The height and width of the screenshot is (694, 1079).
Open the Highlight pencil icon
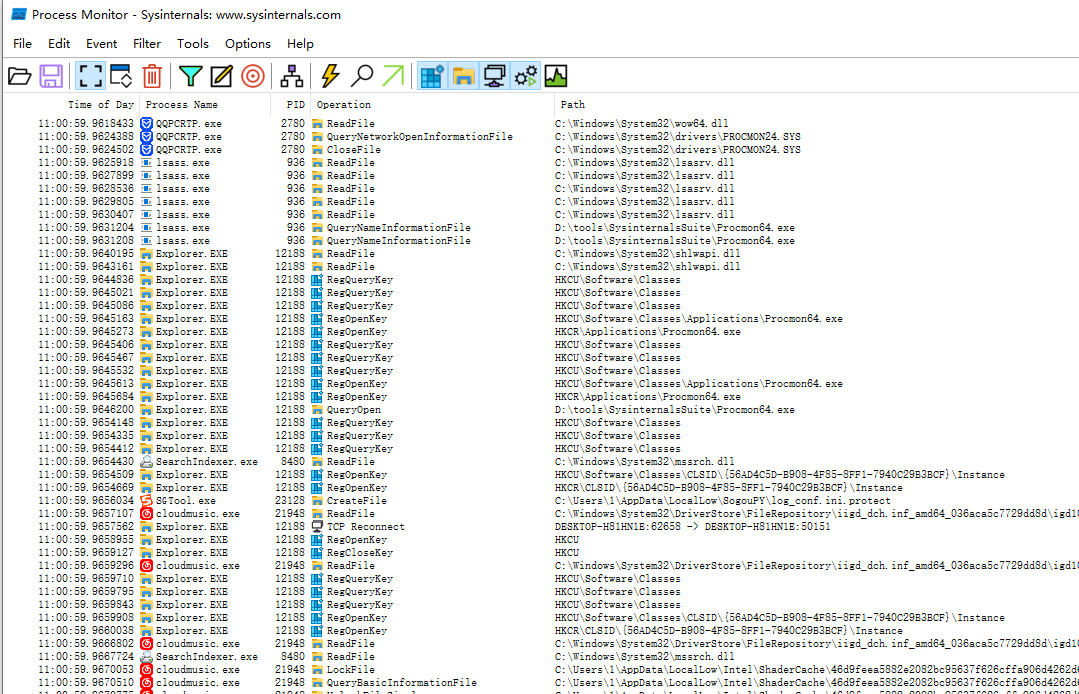pos(221,76)
